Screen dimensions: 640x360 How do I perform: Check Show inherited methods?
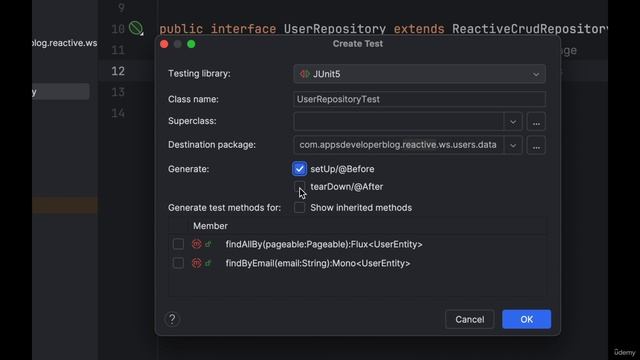pos(299,207)
